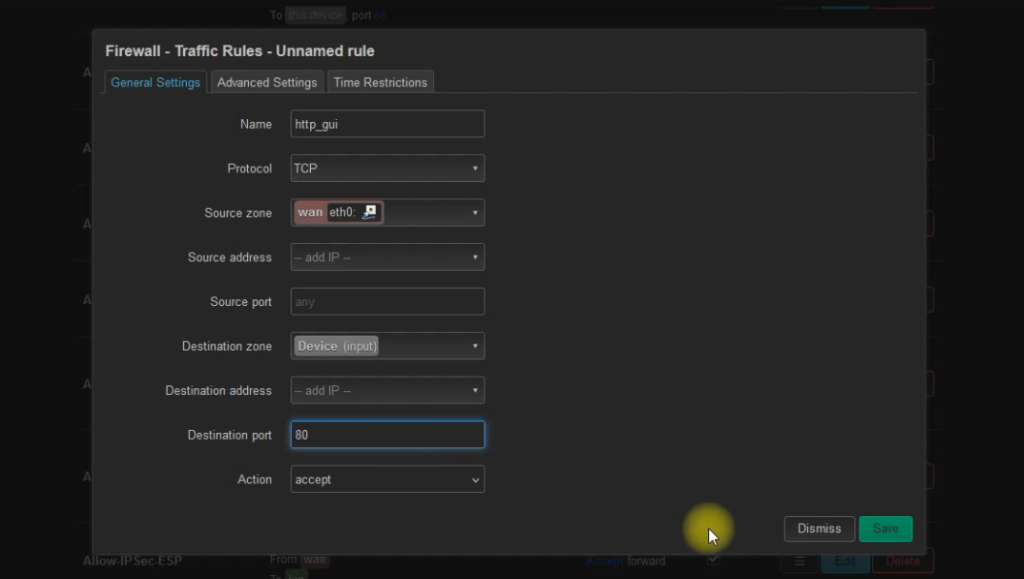Select the General Settings tab
Screen dimensions: 1024x579
(x=154, y=83)
